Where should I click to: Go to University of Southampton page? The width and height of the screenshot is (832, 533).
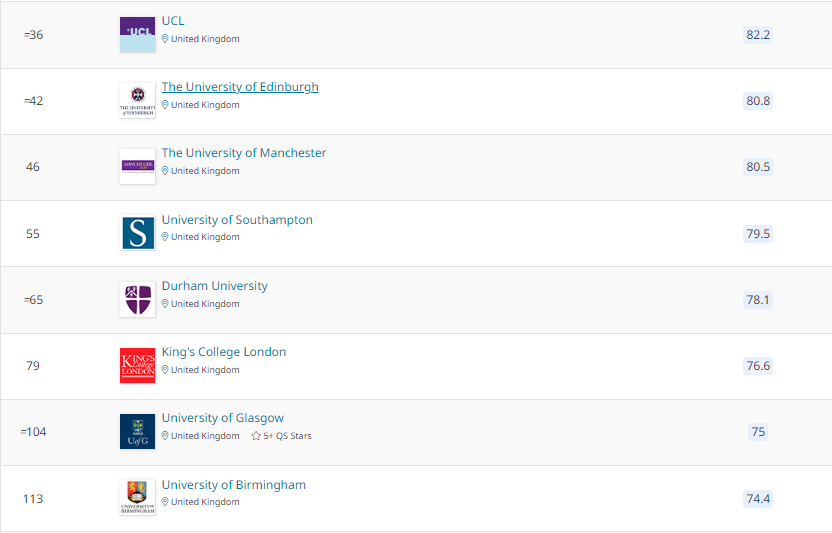tap(237, 220)
